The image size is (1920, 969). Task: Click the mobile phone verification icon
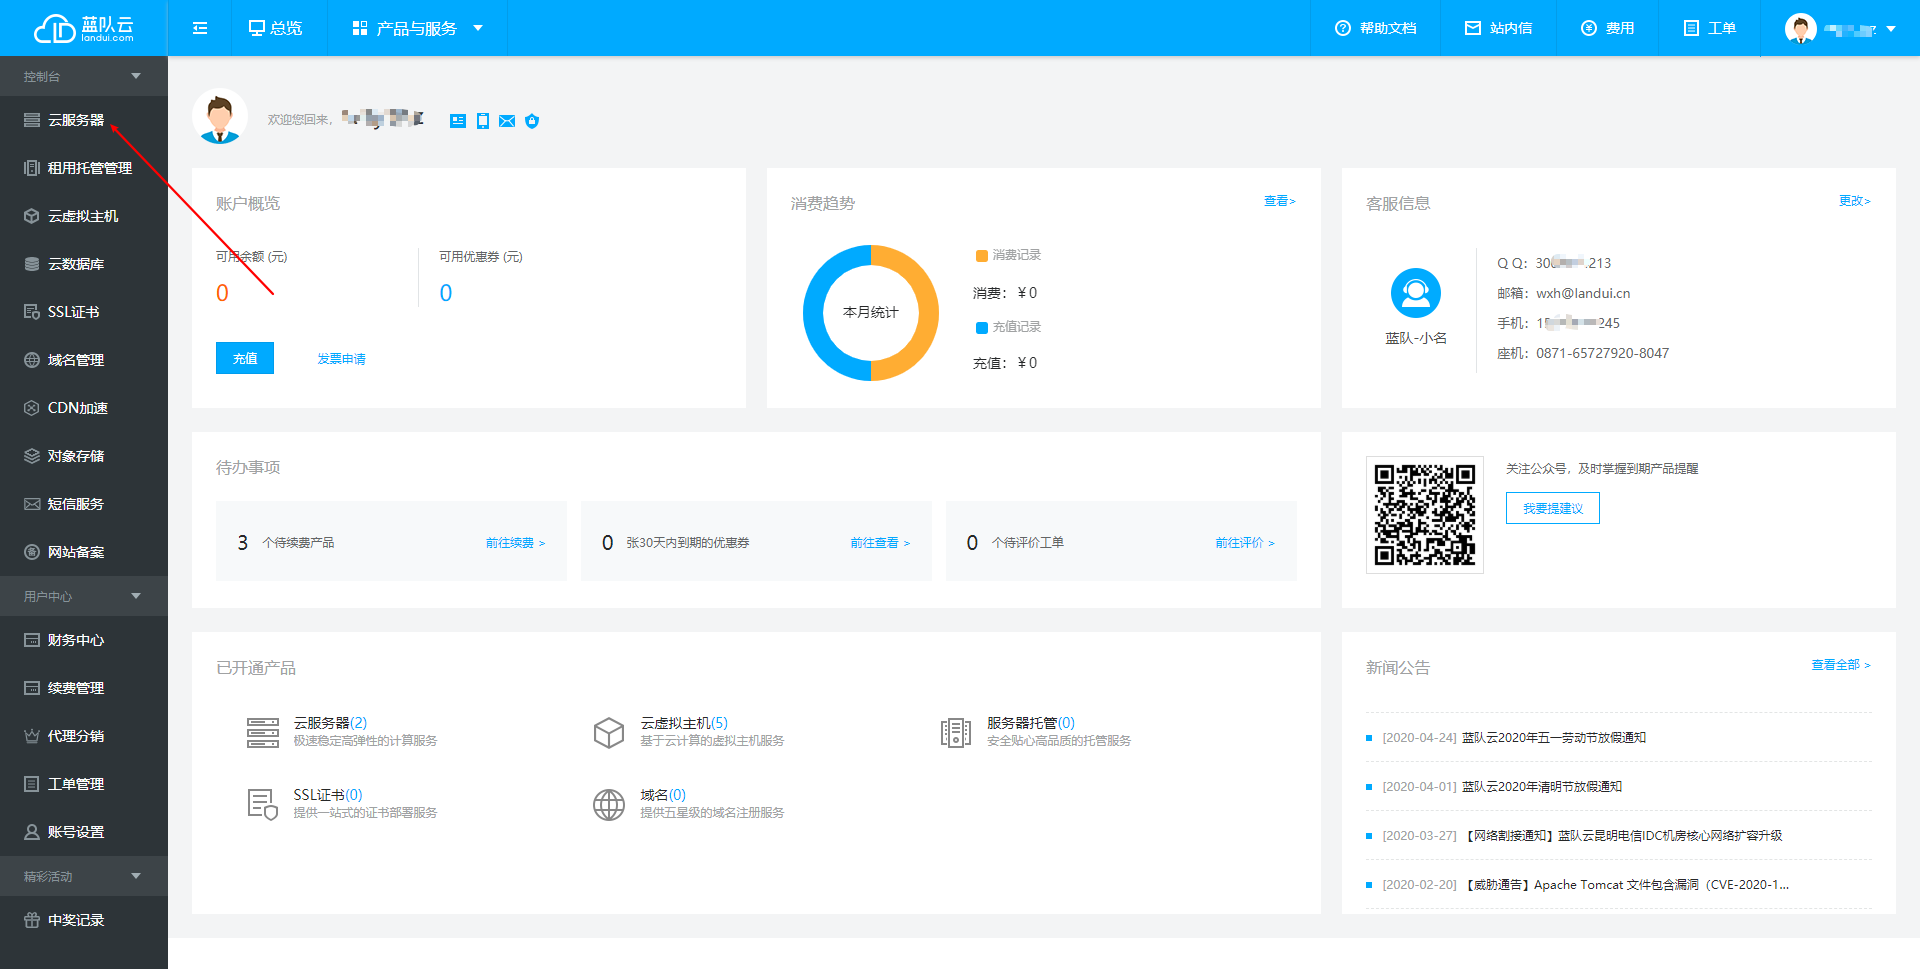[x=483, y=121]
